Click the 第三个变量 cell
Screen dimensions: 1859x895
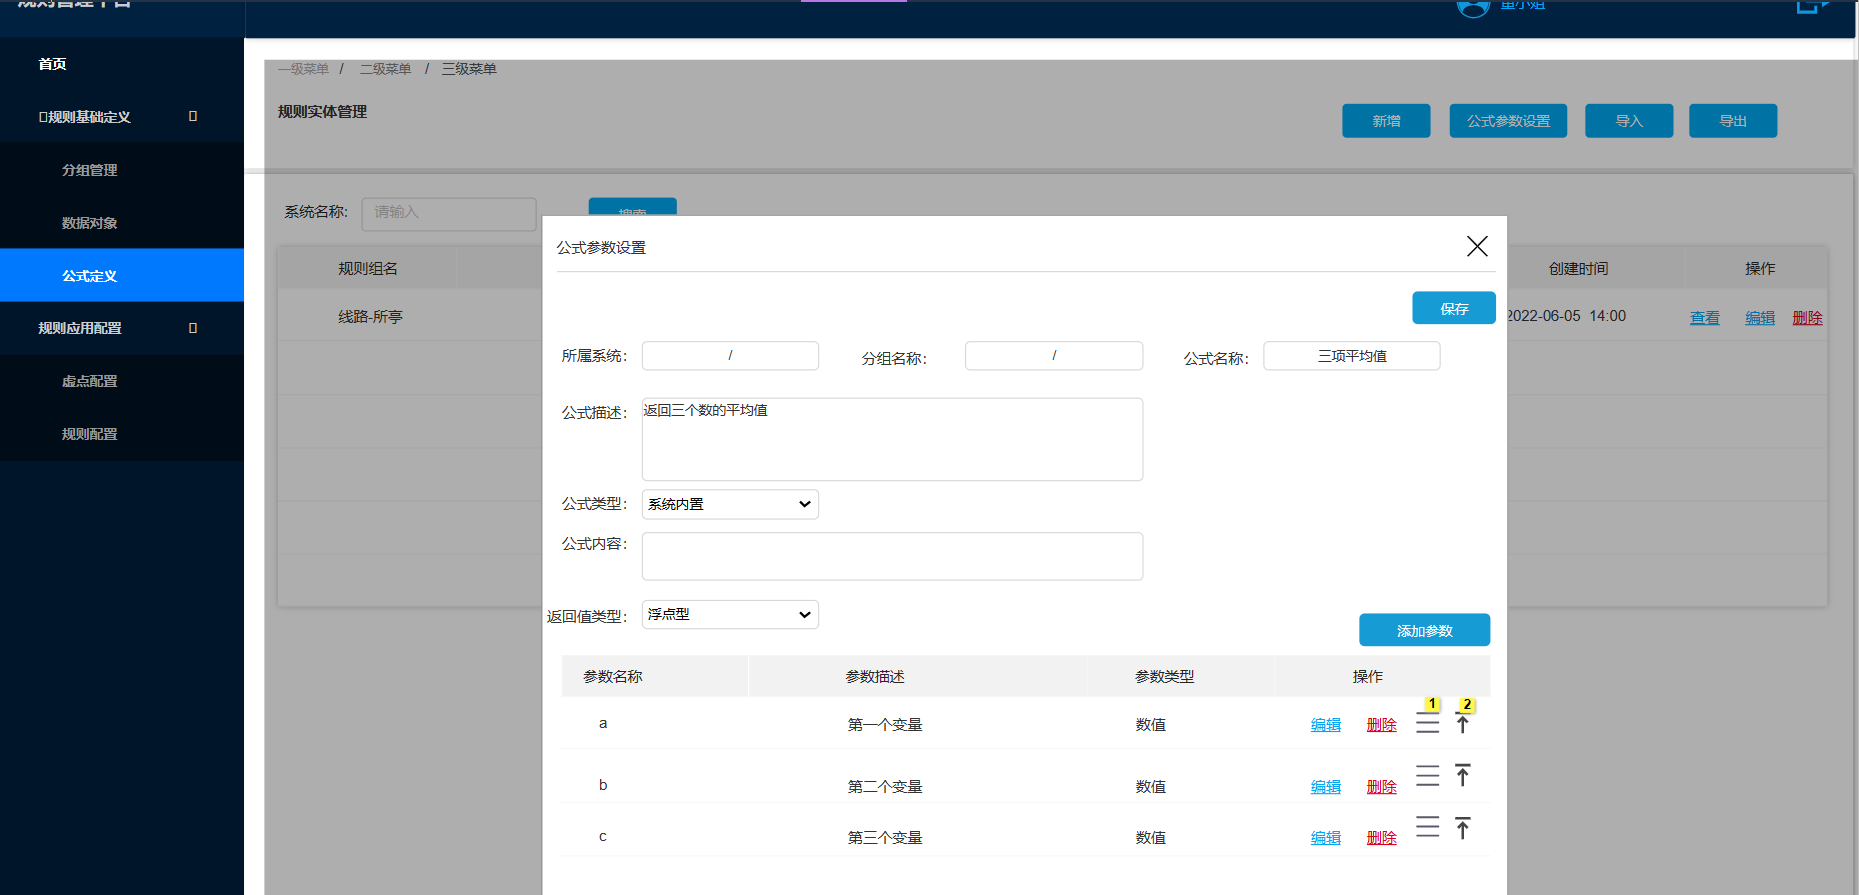[885, 838]
